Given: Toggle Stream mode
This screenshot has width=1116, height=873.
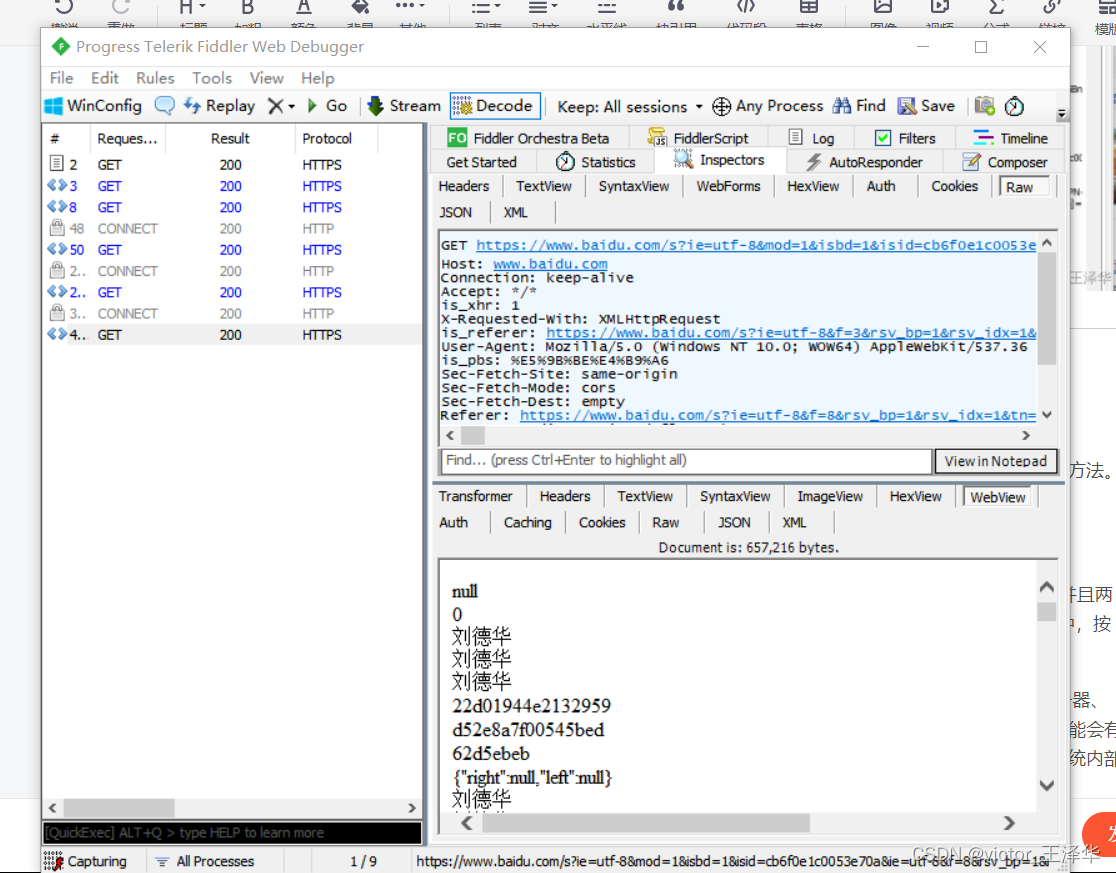Looking at the screenshot, I should pyautogui.click(x=404, y=106).
